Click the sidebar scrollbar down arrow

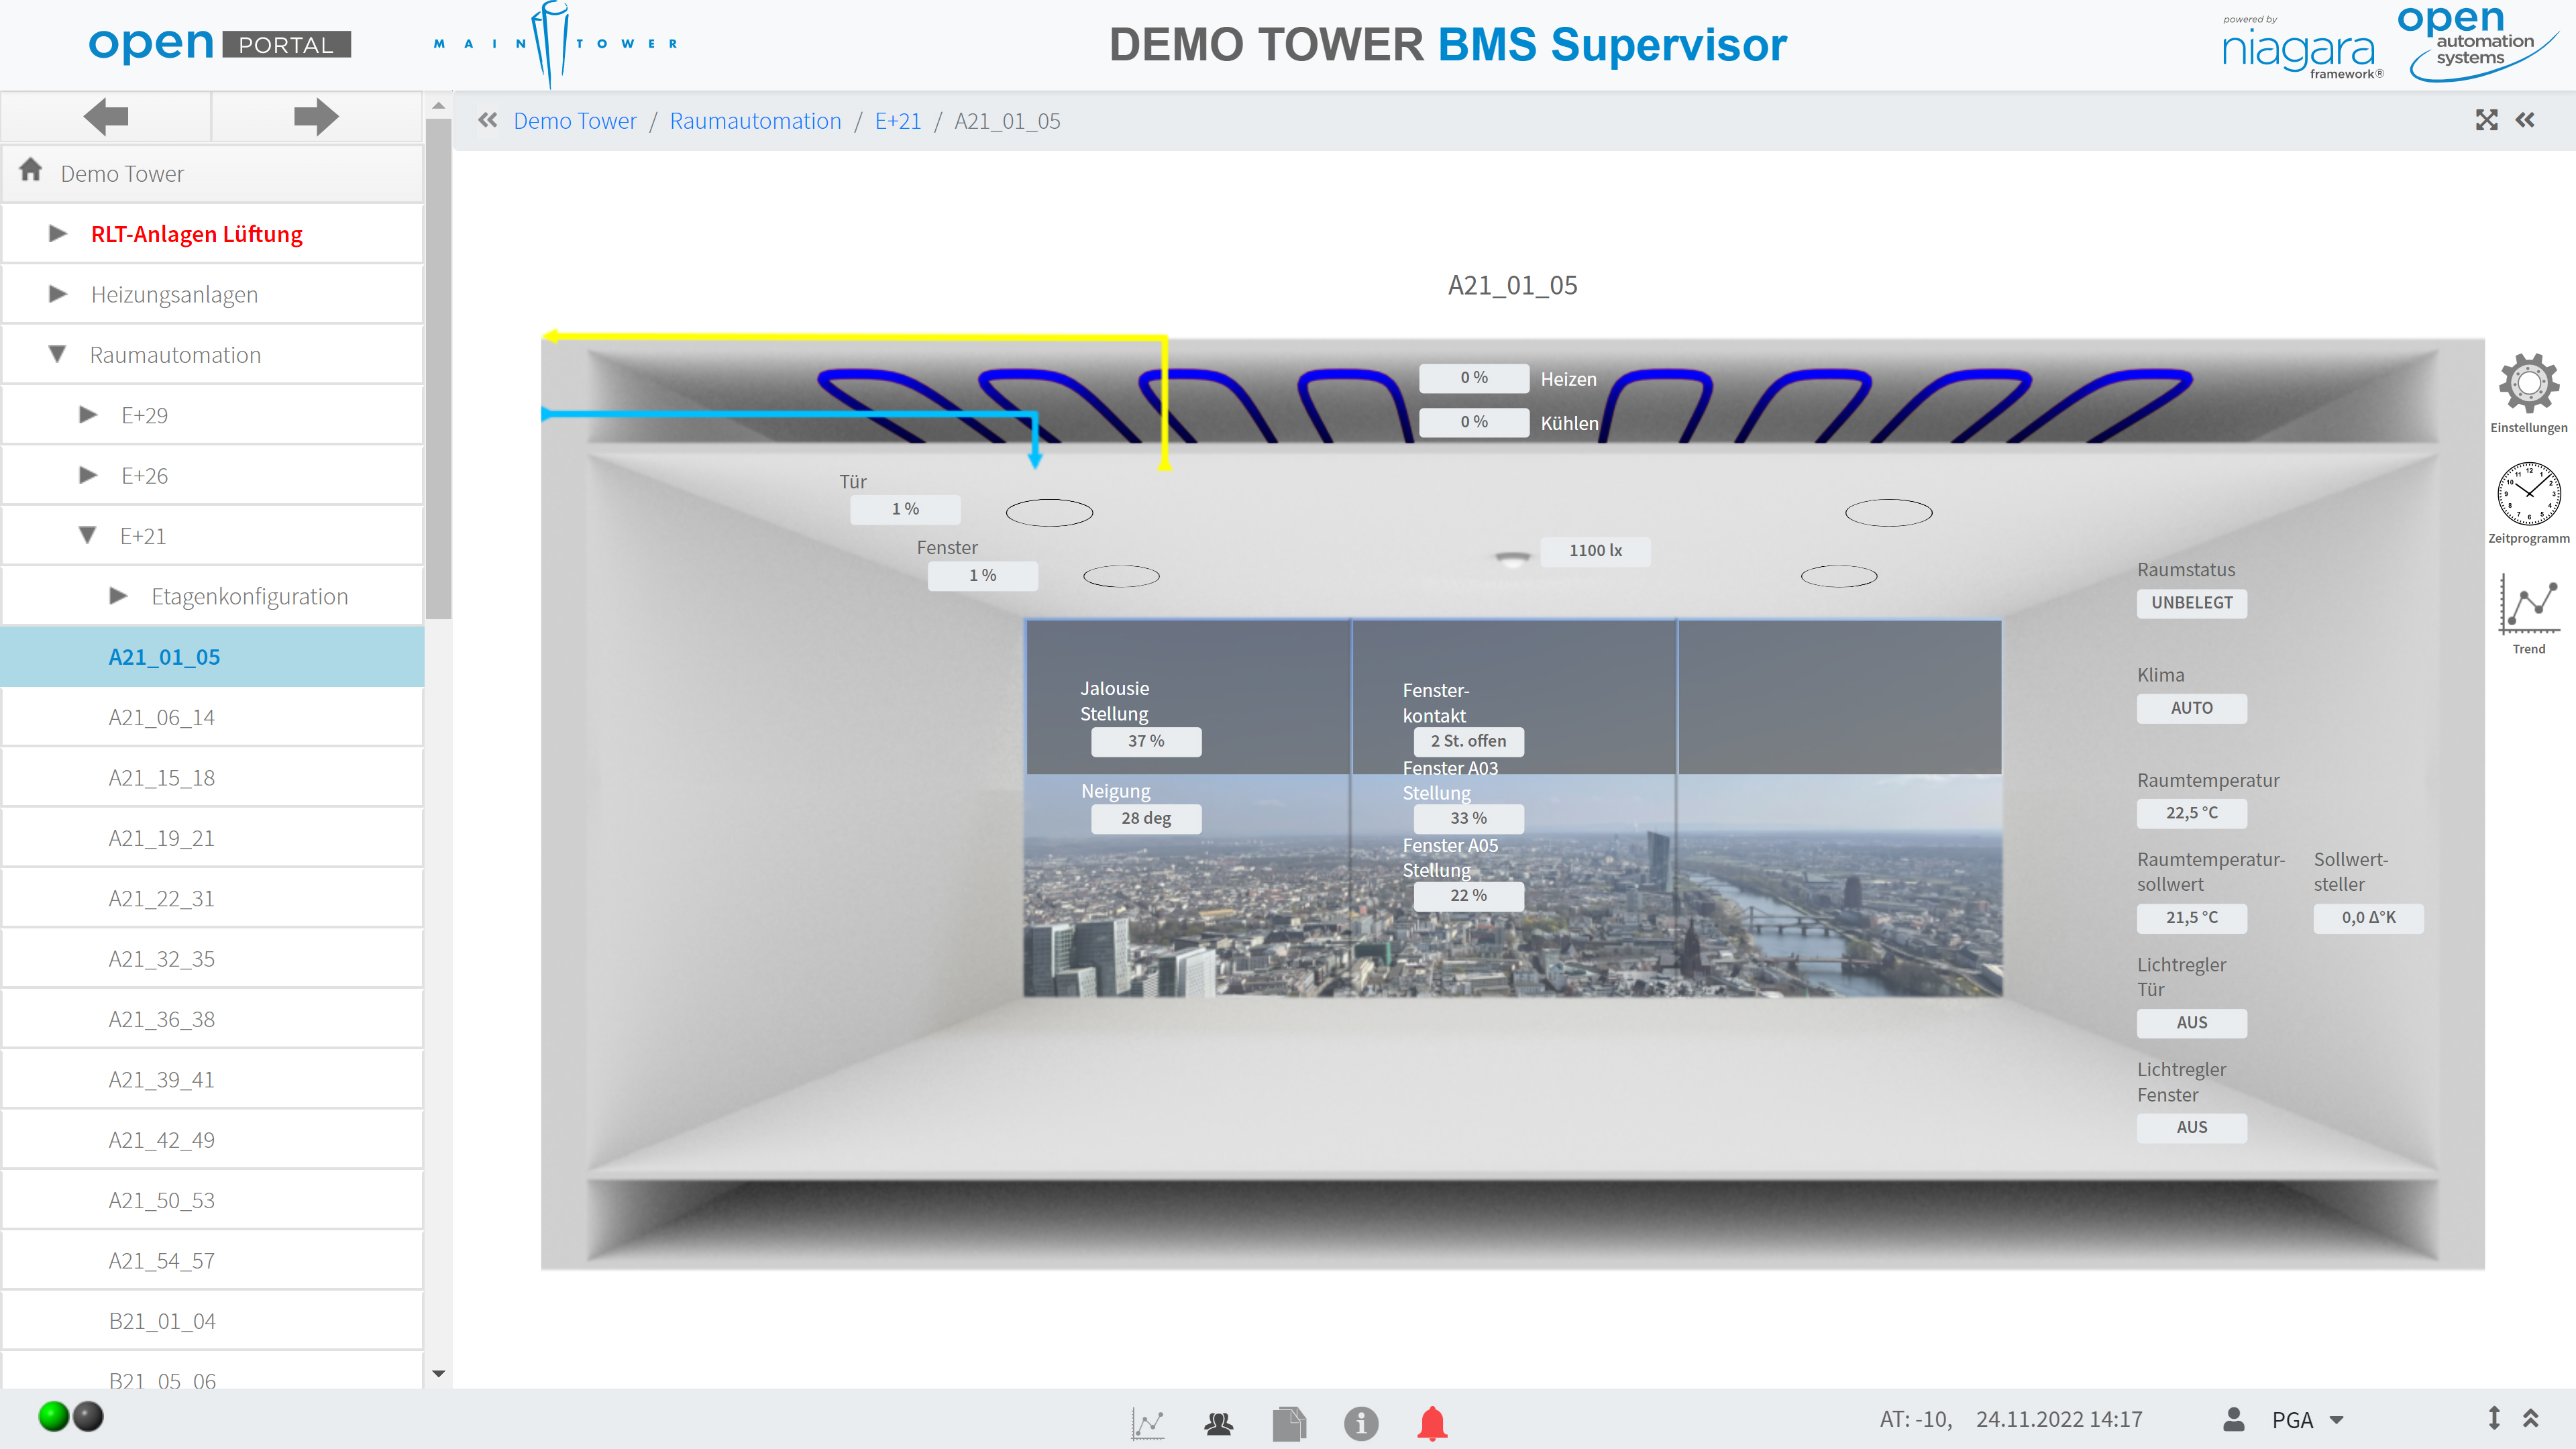(x=438, y=1373)
